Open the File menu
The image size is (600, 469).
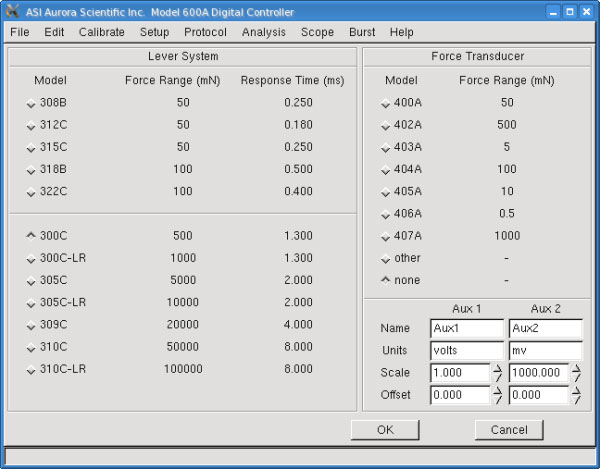(x=20, y=32)
